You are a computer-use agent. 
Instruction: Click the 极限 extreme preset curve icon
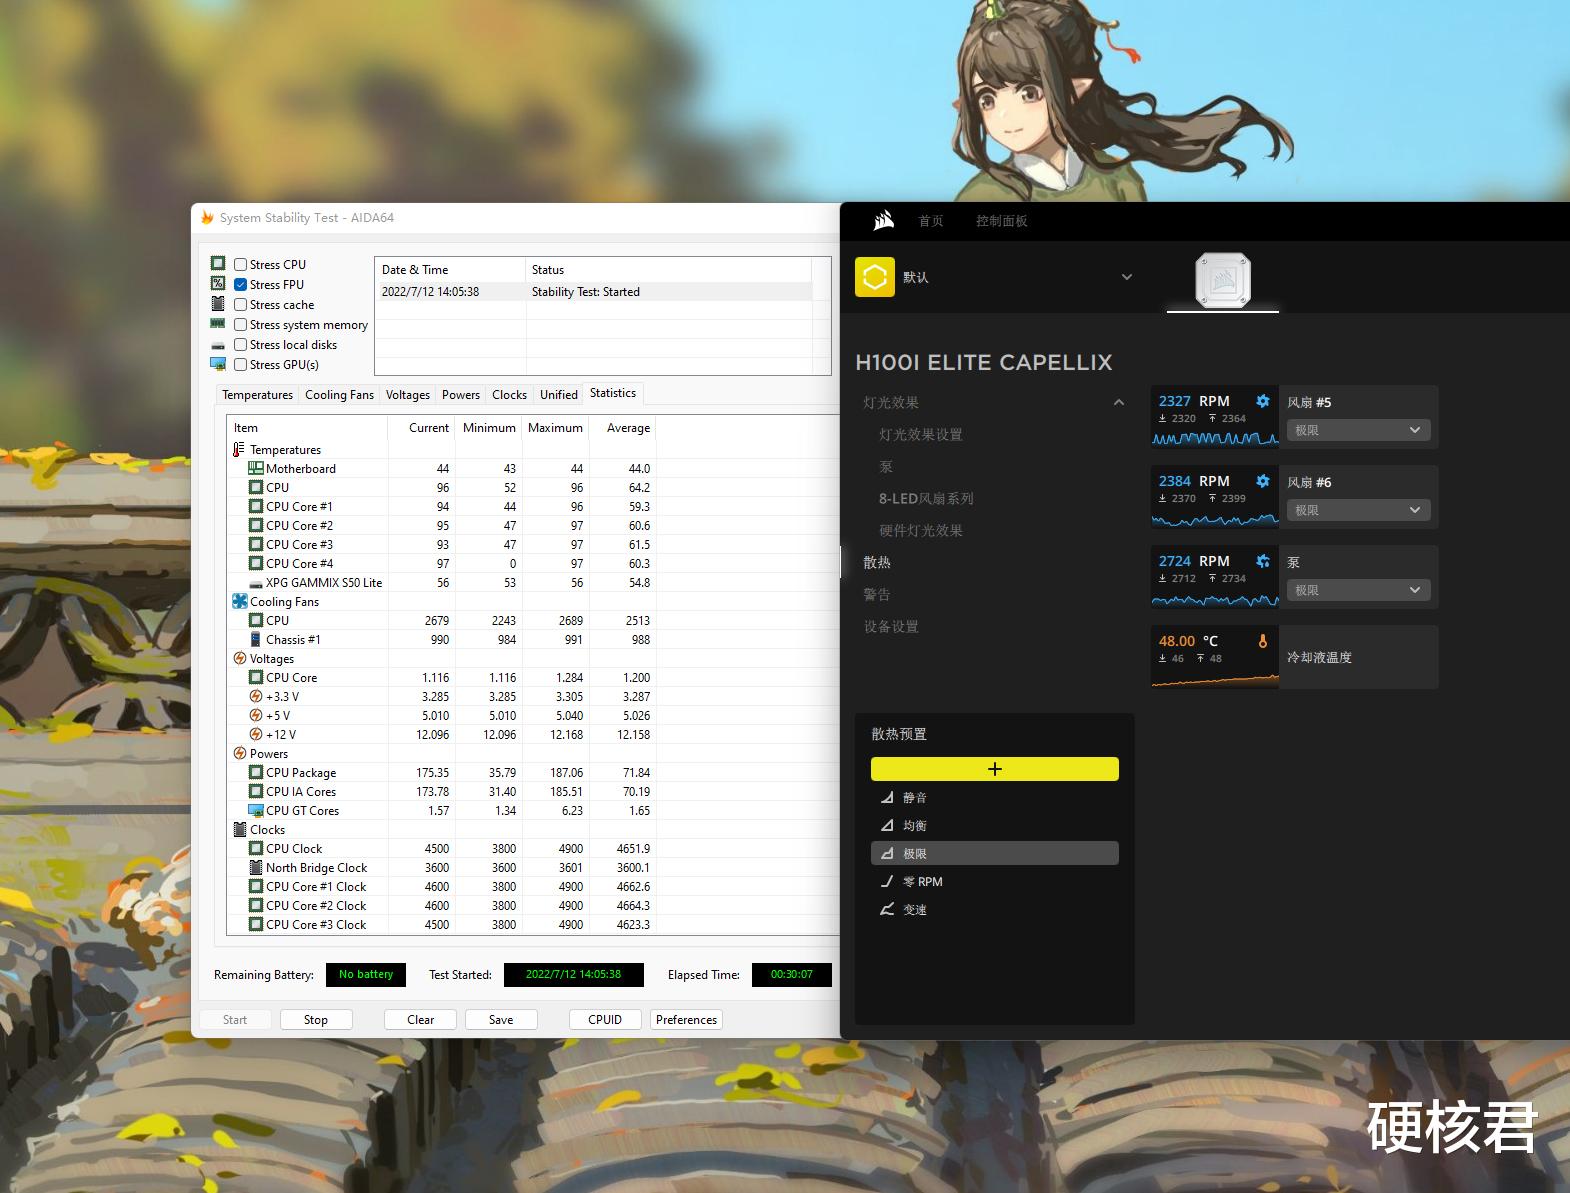[x=886, y=853]
